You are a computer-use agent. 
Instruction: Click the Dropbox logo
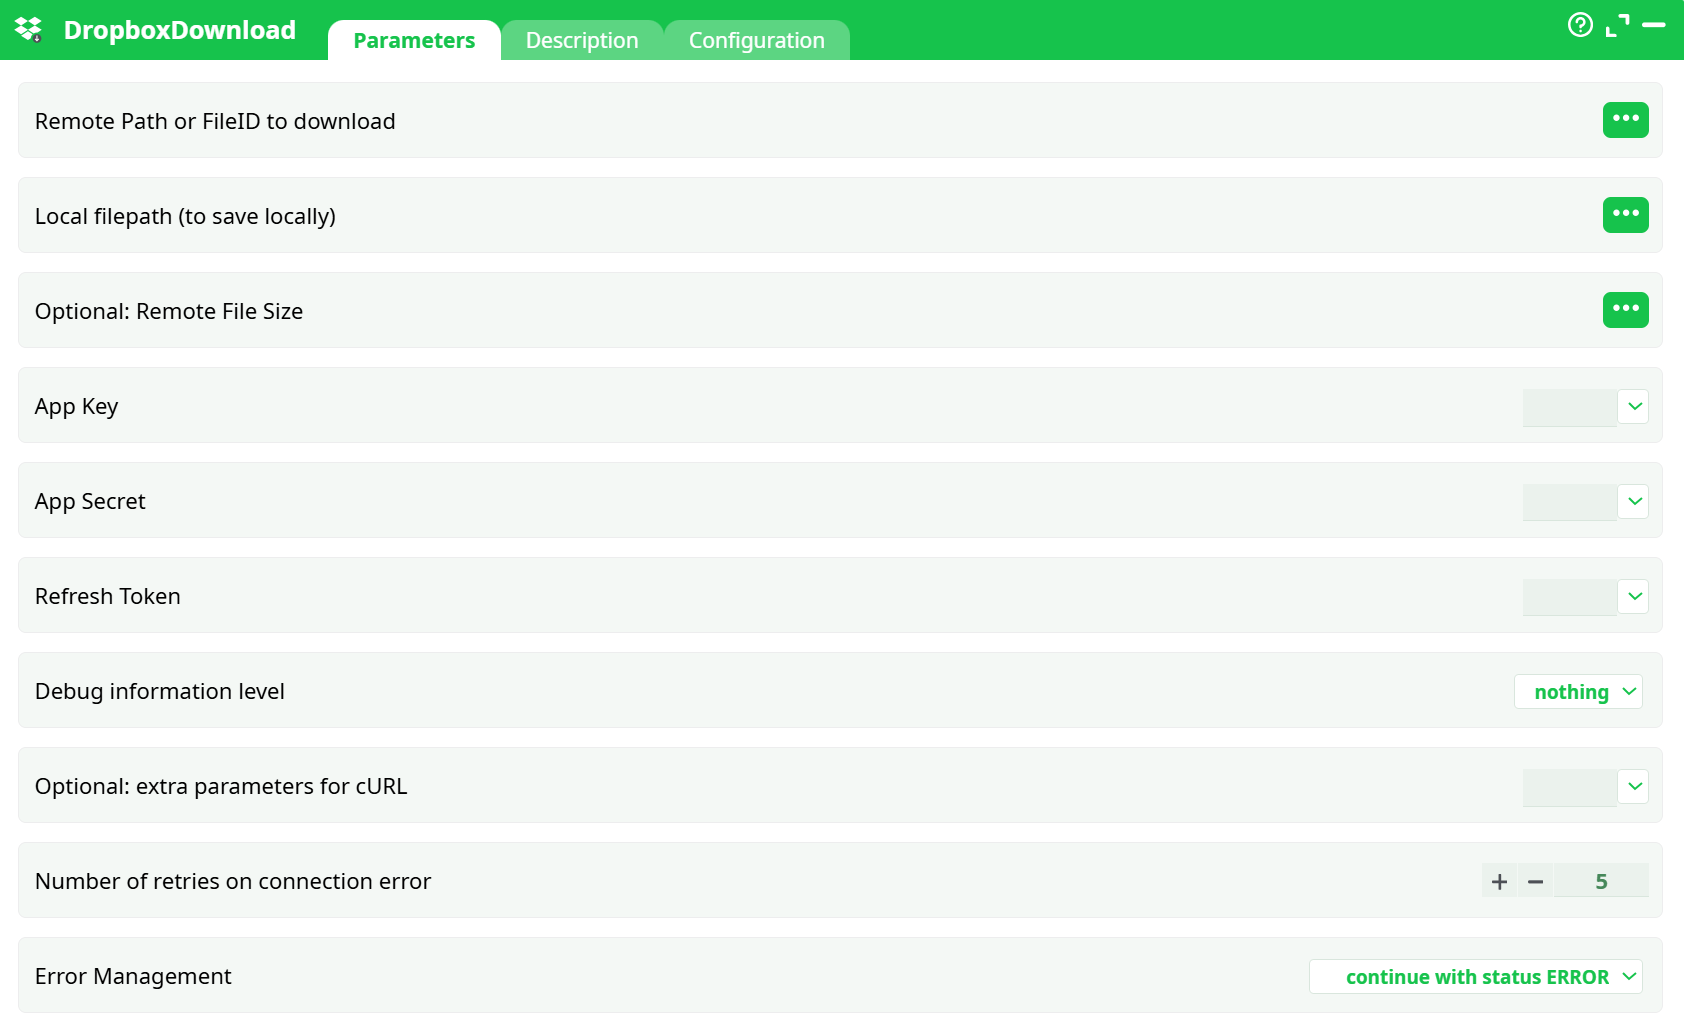[29, 29]
